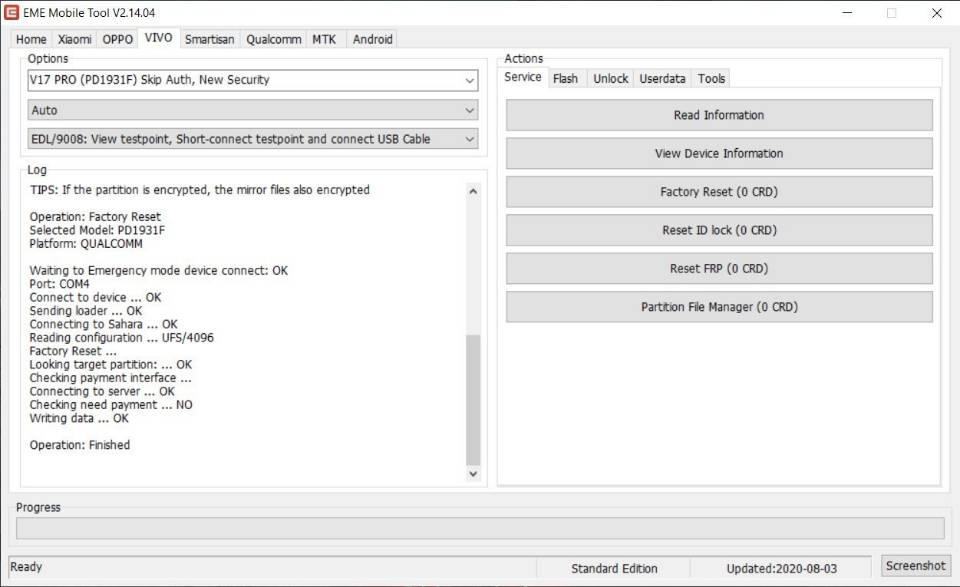The width and height of the screenshot is (960, 587).
Task: Click the EME Mobile Tool app icon
Action: pyautogui.click(x=12, y=12)
